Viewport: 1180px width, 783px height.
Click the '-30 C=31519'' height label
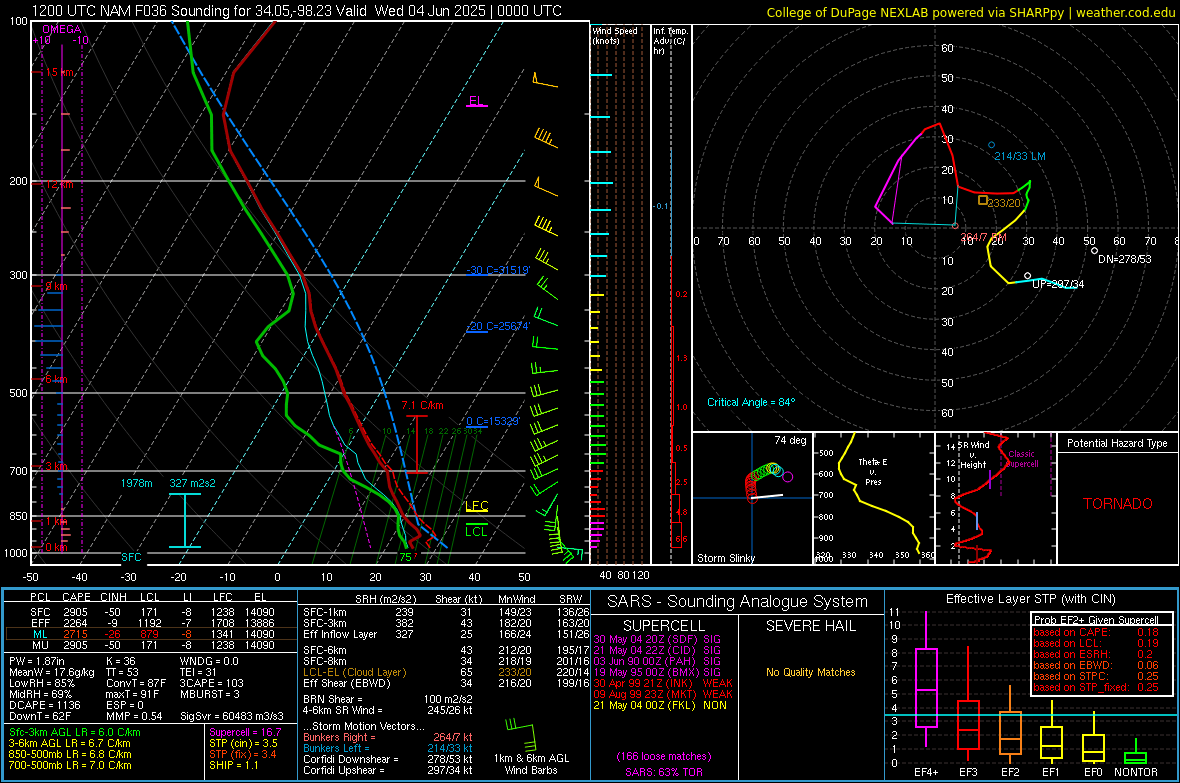pos(497,270)
